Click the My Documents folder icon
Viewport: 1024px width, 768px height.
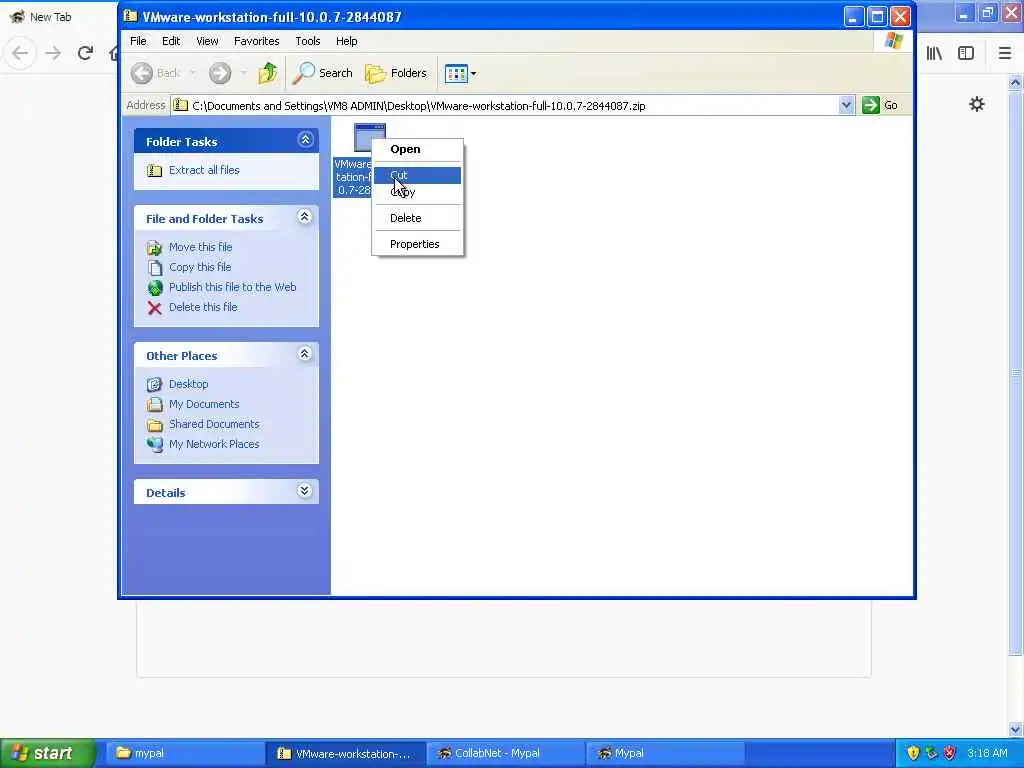(x=155, y=404)
